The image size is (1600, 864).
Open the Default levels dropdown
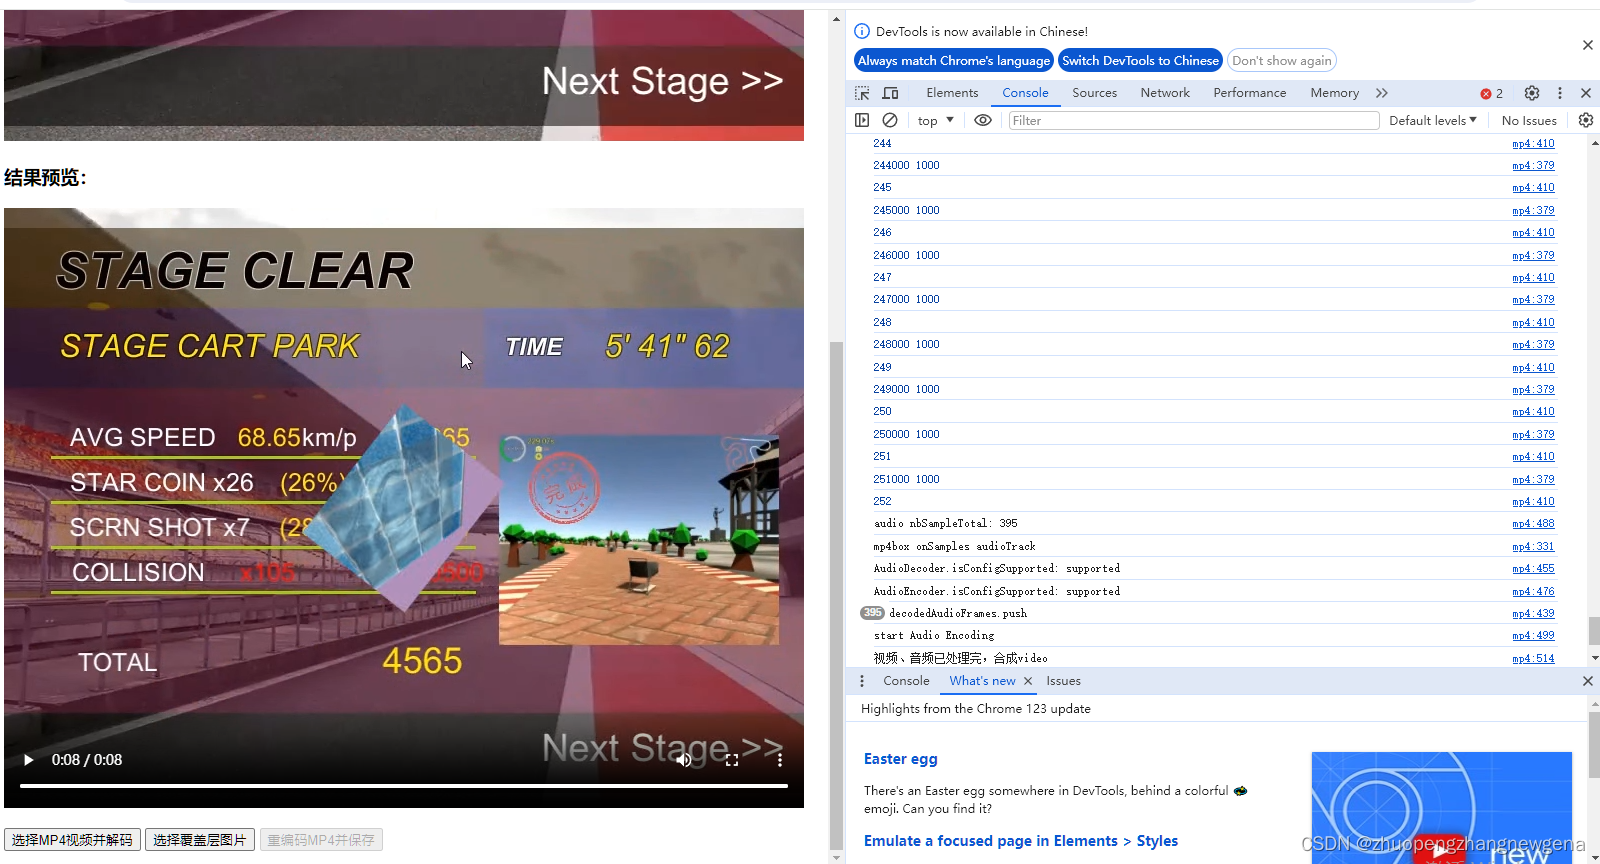(x=1432, y=120)
